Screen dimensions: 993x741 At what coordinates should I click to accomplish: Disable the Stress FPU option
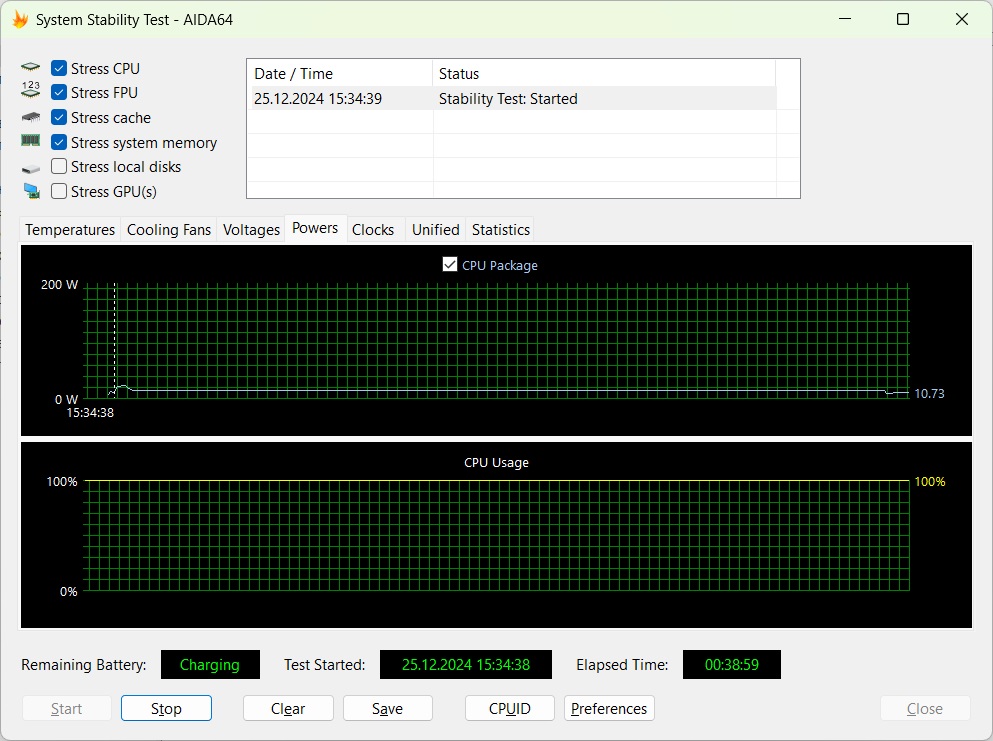[x=59, y=92]
